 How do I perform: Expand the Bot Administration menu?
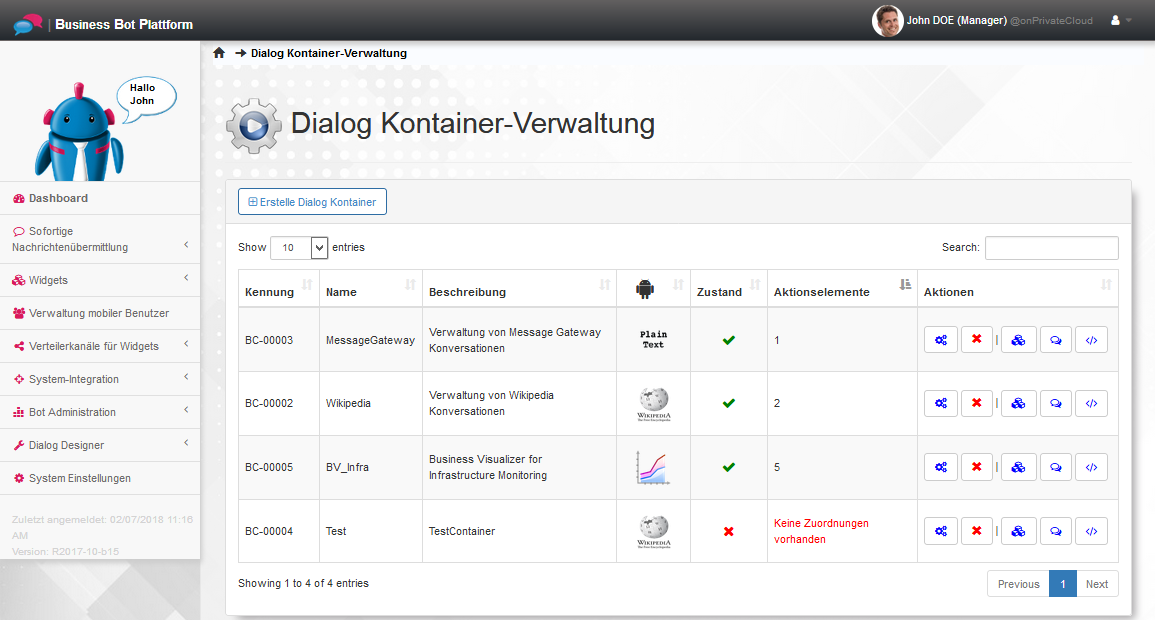(x=100, y=412)
